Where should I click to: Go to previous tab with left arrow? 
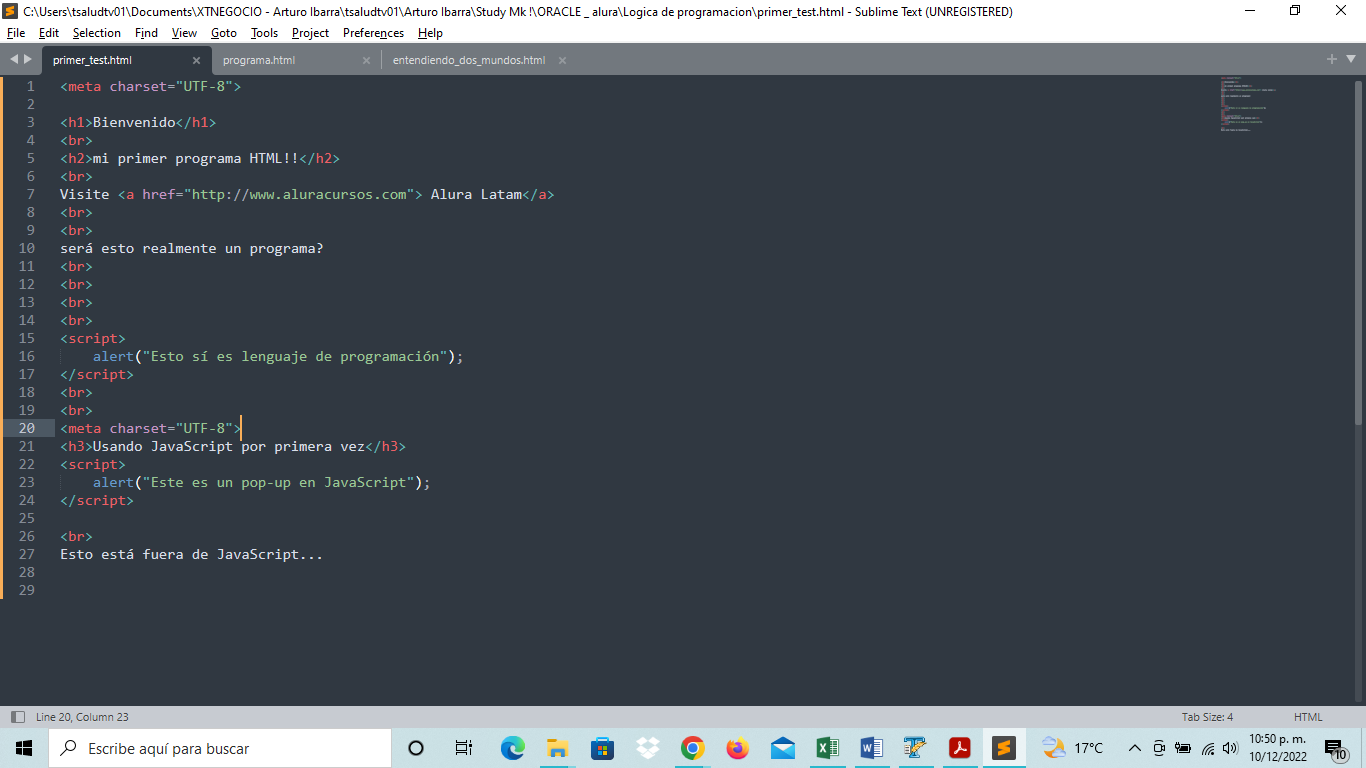(13, 60)
